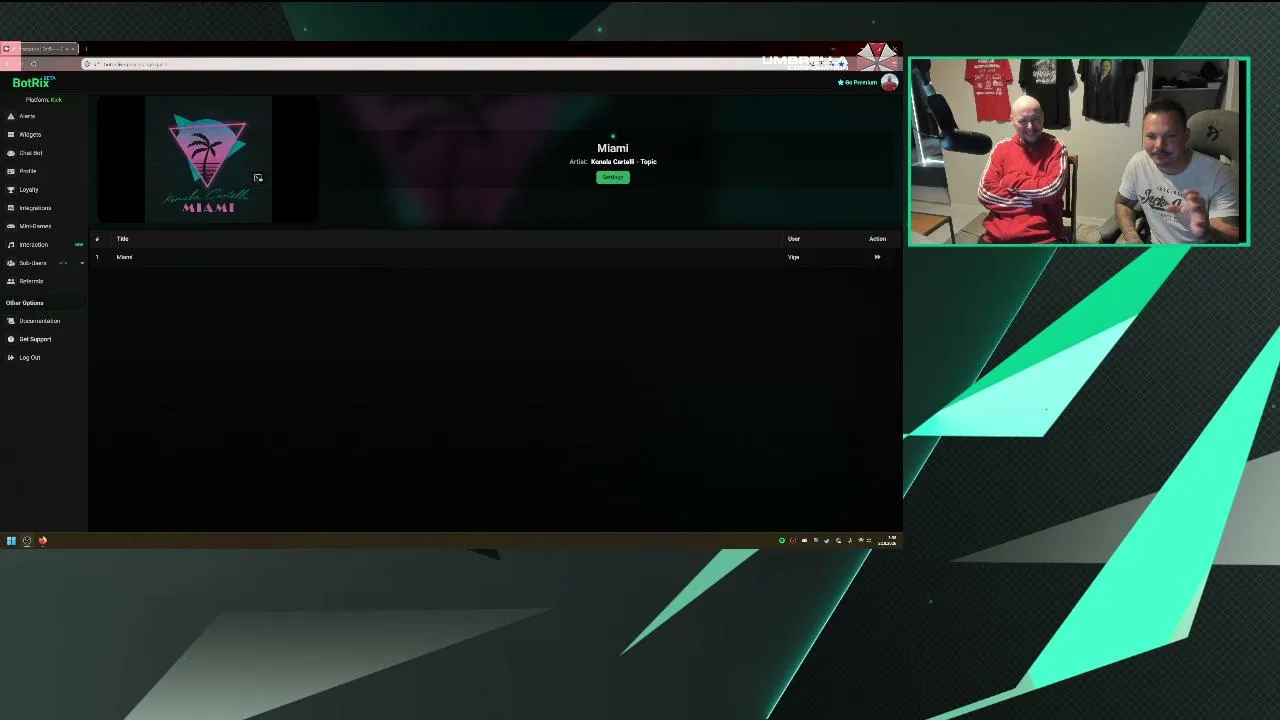Click the Platform: Kick label
Screen dimensions: 1280x720
click(x=44, y=100)
